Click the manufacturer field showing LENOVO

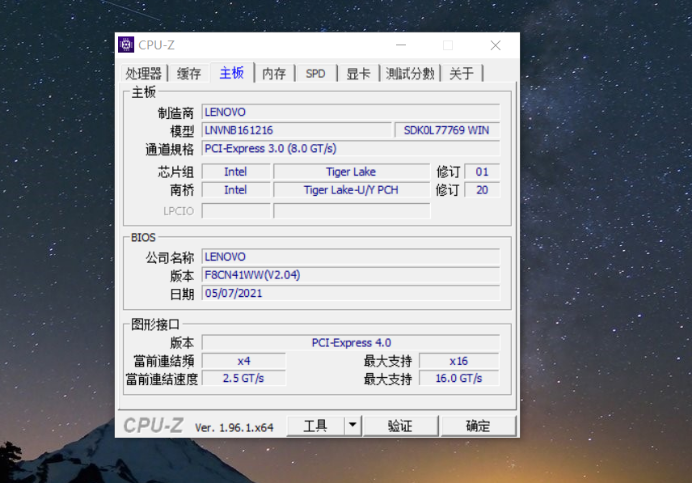click(x=351, y=112)
